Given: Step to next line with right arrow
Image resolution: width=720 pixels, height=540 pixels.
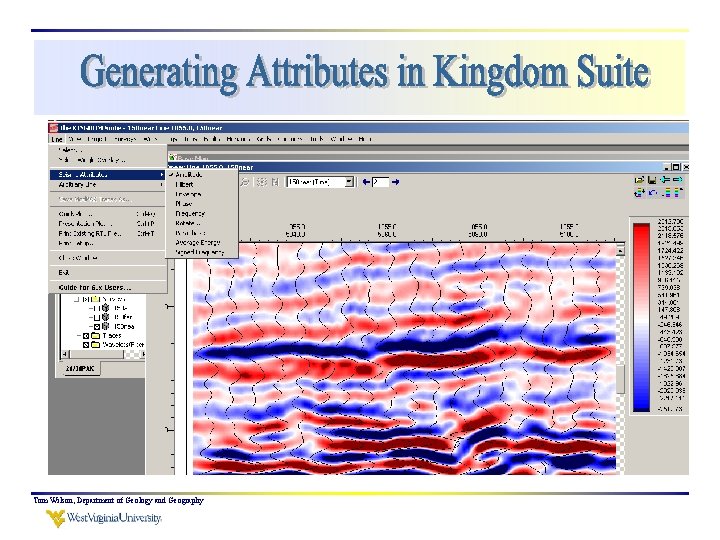Looking at the screenshot, I should tap(395, 182).
